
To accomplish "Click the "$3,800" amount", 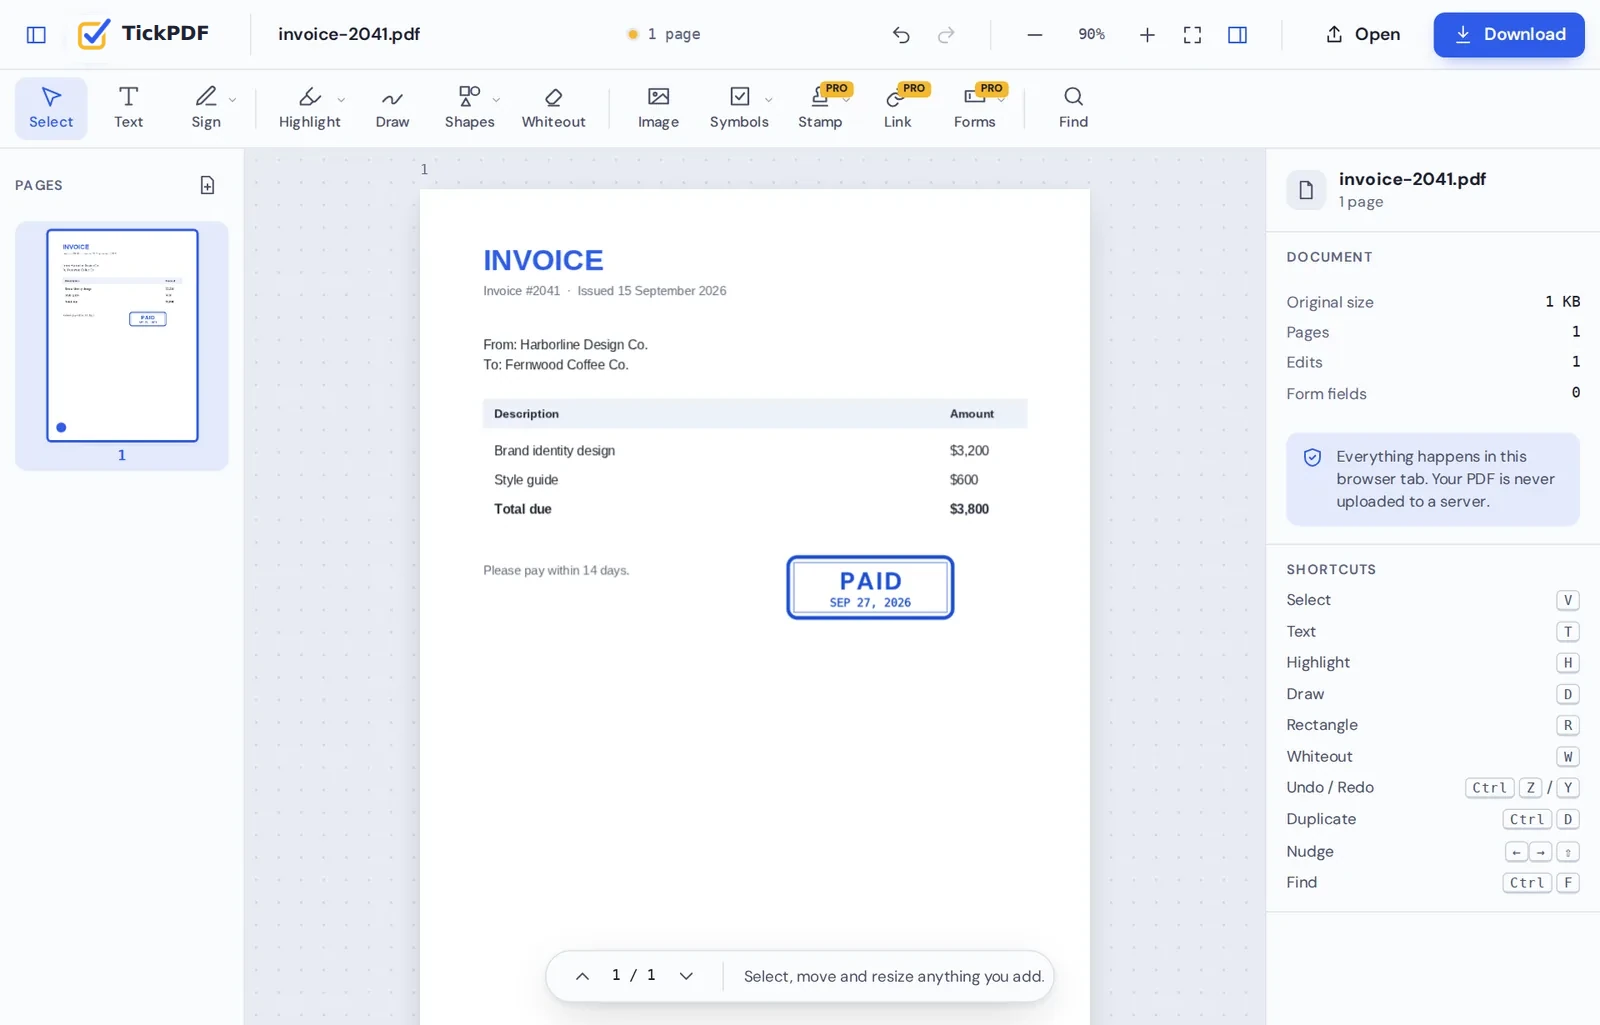I will coord(969,509).
